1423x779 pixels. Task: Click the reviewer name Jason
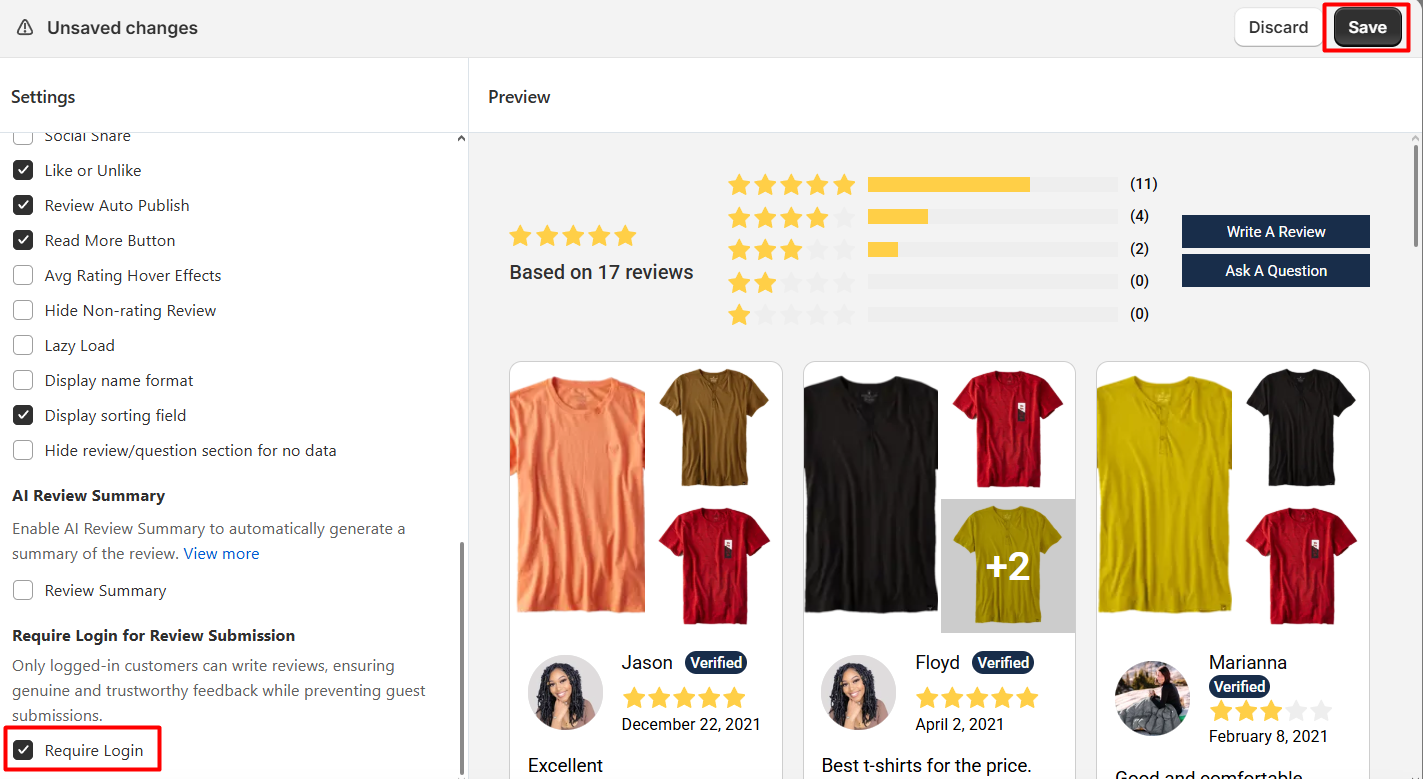coord(647,662)
